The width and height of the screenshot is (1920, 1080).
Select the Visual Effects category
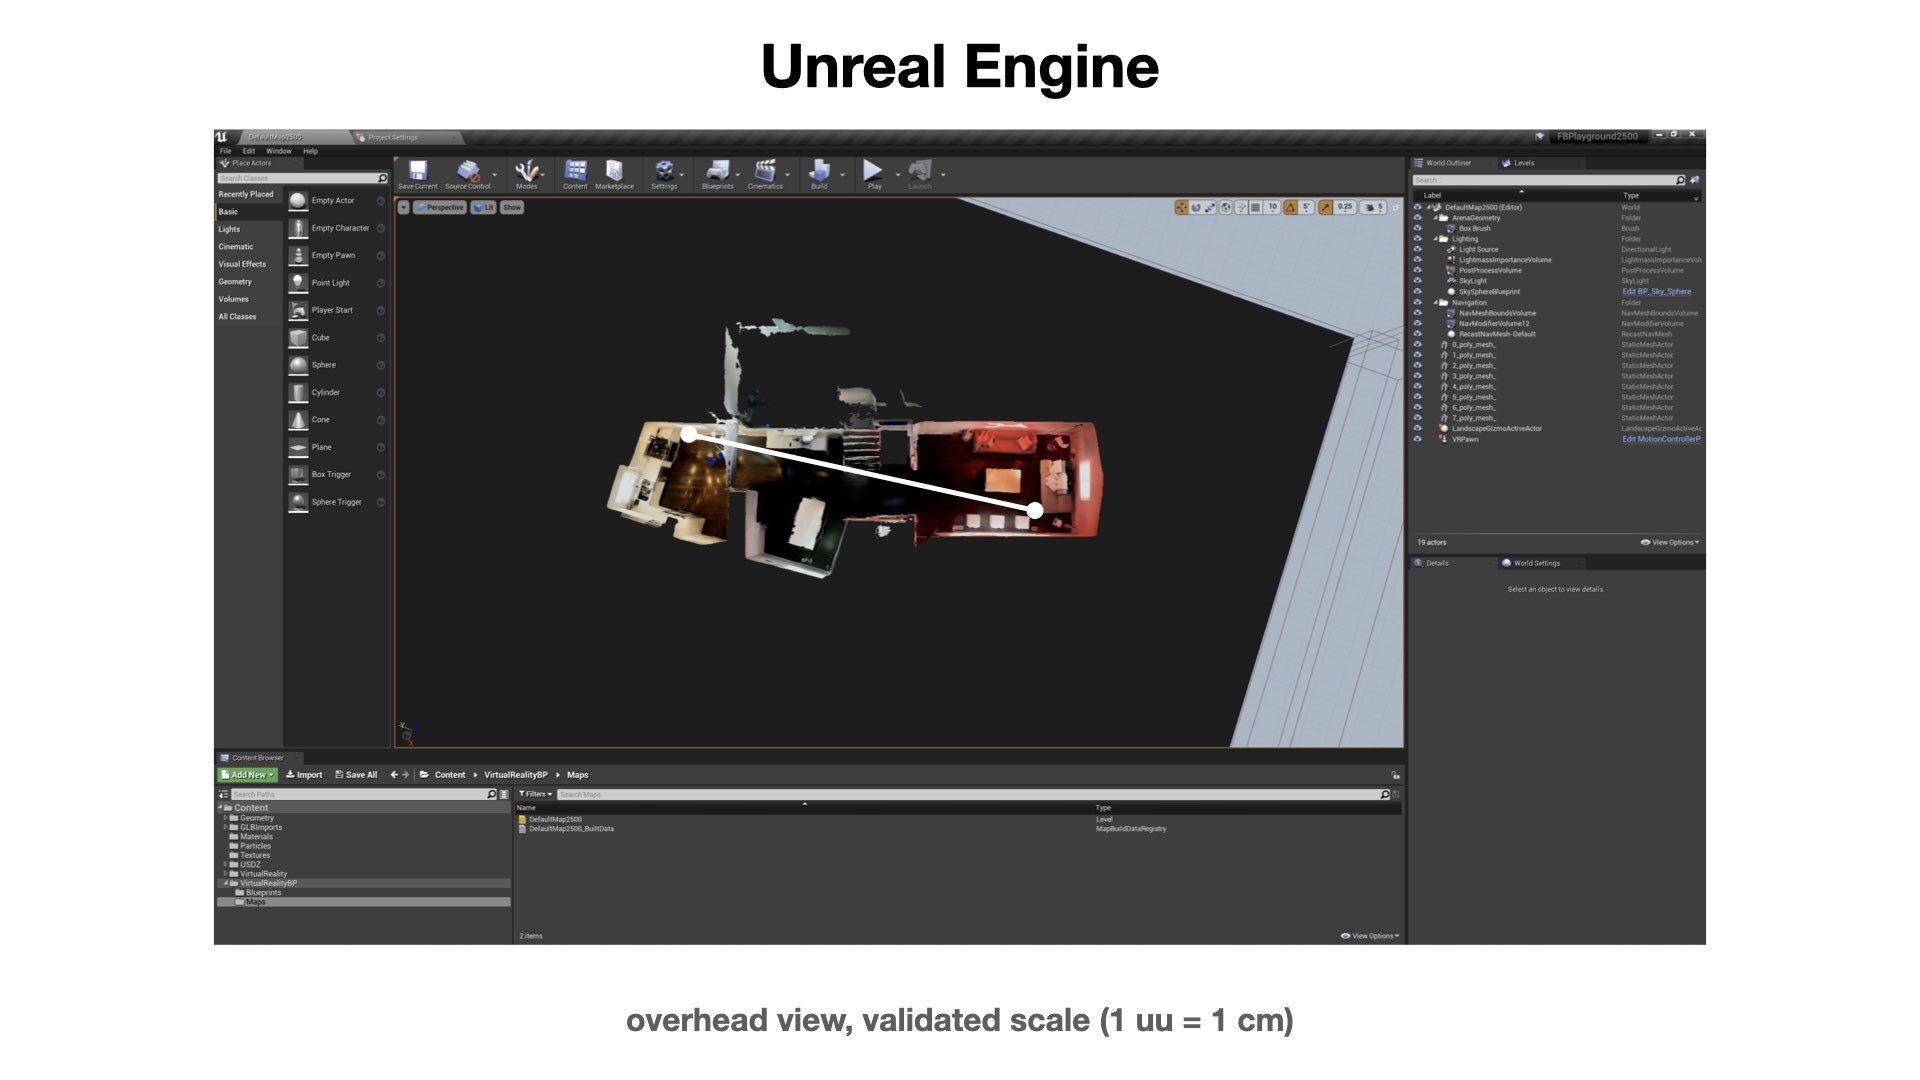click(x=242, y=264)
